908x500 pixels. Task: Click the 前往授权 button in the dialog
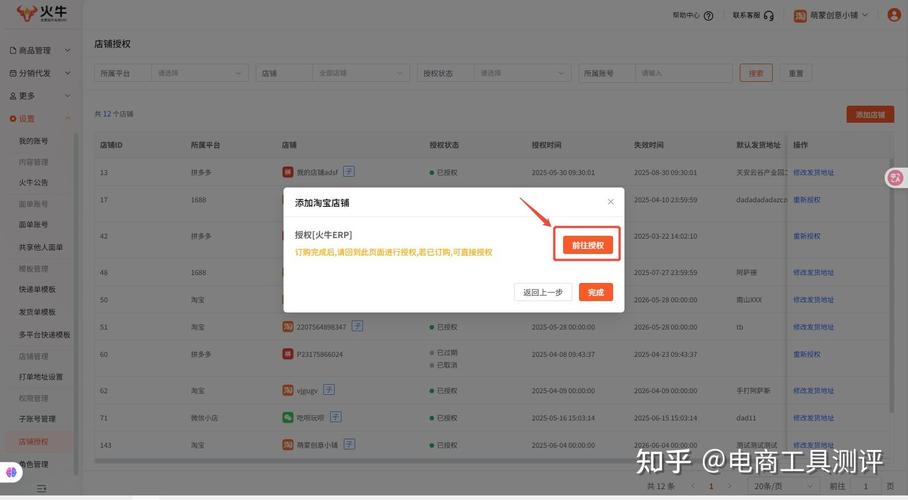(x=588, y=245)
